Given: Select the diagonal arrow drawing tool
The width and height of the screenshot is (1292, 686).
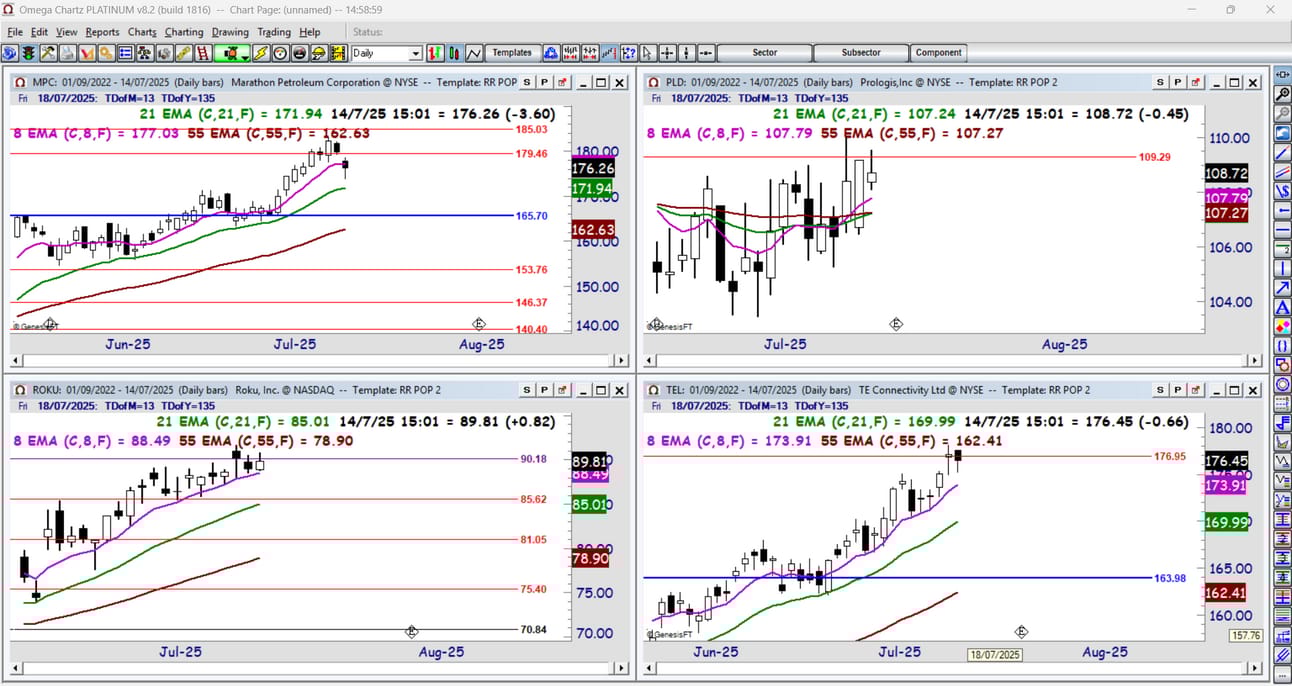Looking at the screenshot, I should 1281,290.
